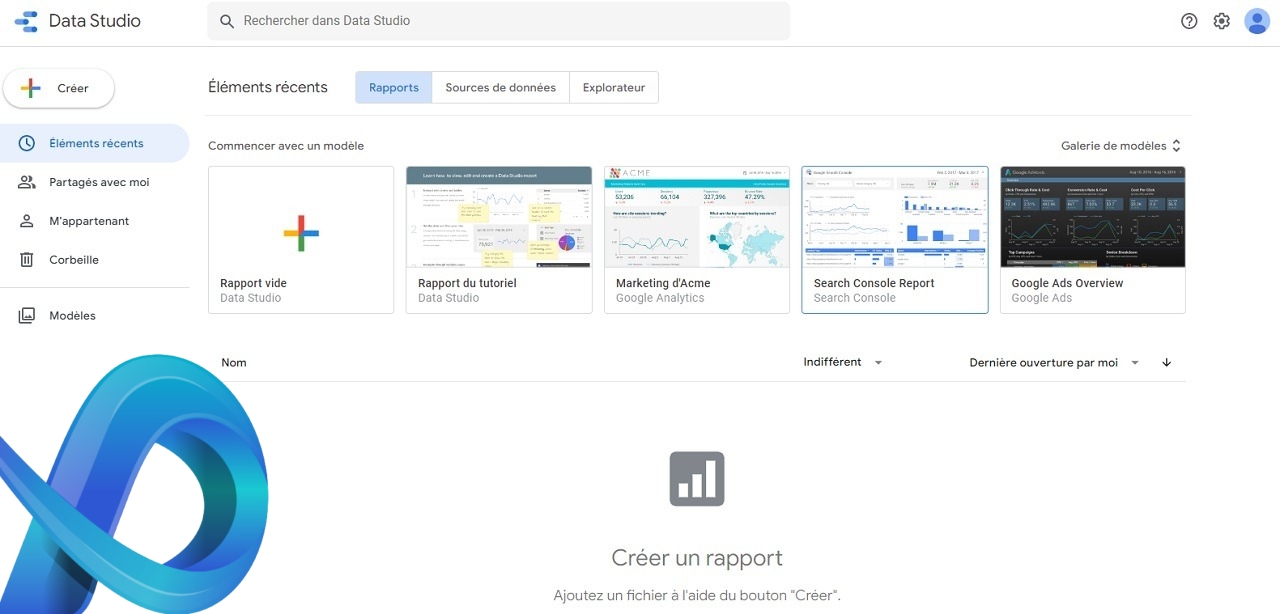This screenshot has height=614, width=1280.
Task: Click the Commencer avec un modèle label
Action: (286, 146)
